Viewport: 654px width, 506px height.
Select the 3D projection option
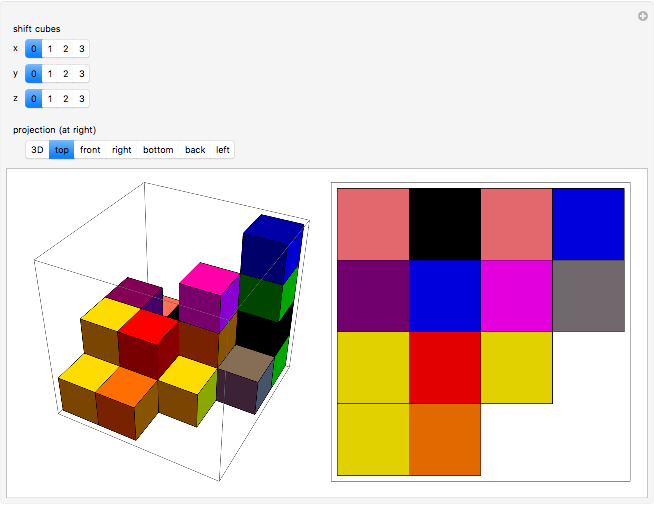tap(37, 150)
